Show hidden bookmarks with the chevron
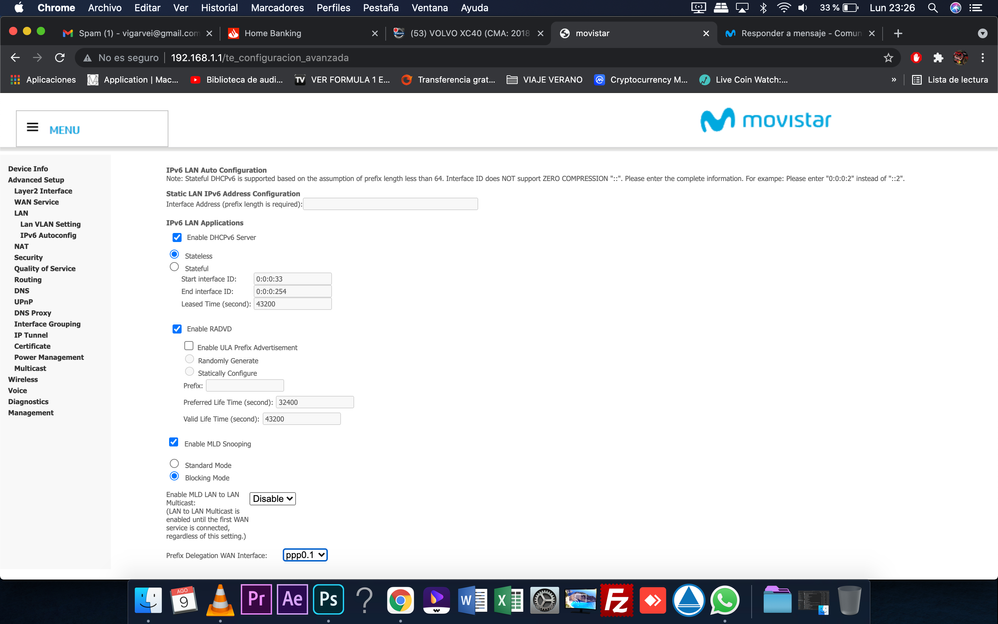This screenshot has width=998, height=624. [x=893, y=80]
